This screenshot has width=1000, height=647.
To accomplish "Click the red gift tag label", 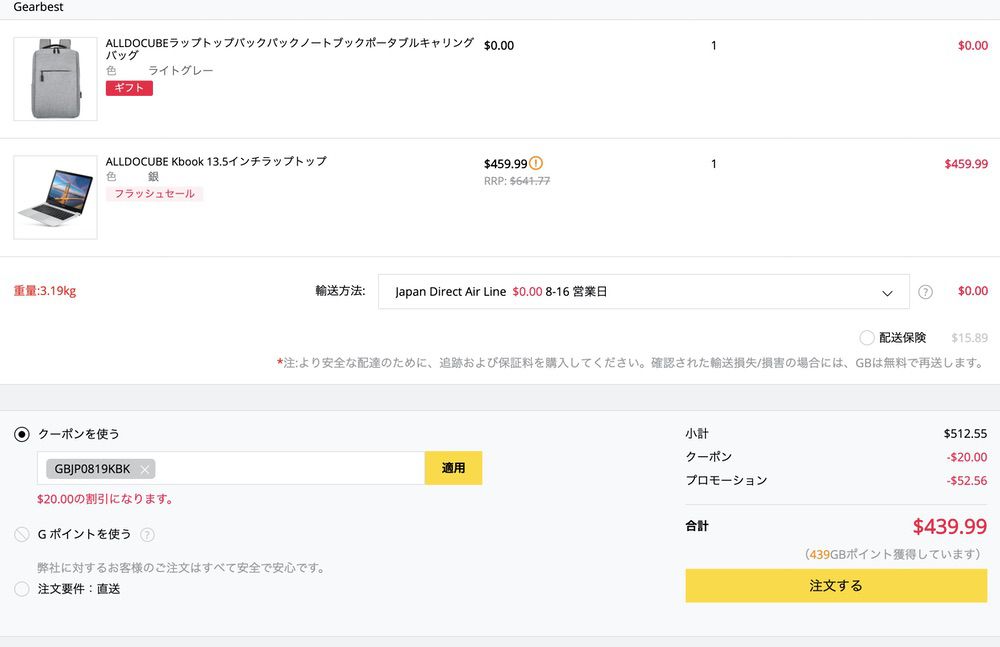I will pos(129,88).
